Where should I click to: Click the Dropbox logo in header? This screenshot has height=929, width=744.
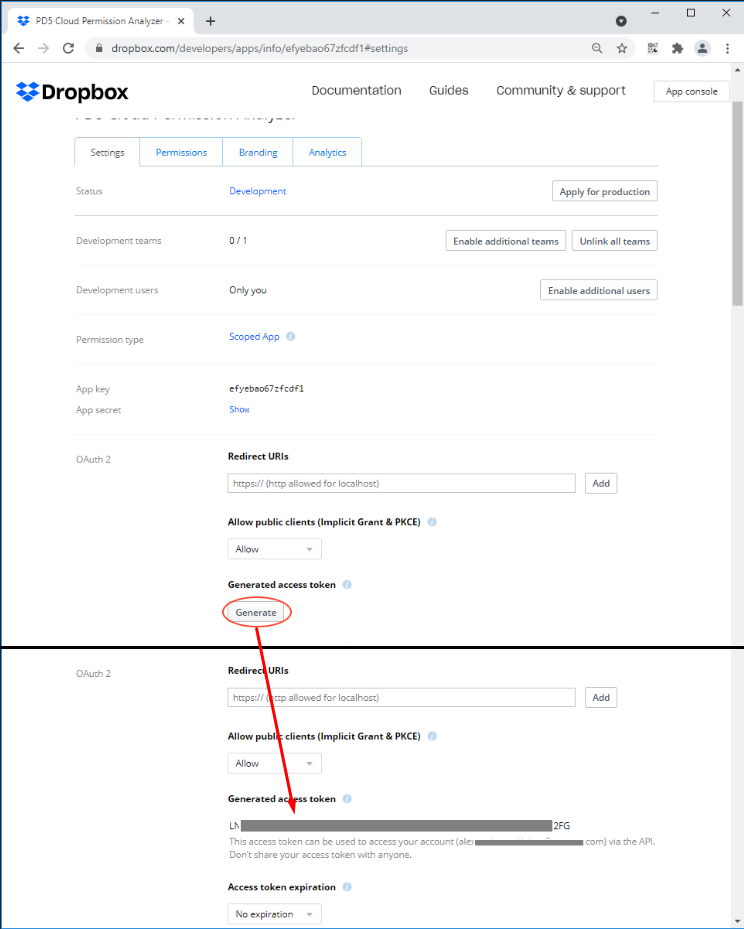coord(72,91)
